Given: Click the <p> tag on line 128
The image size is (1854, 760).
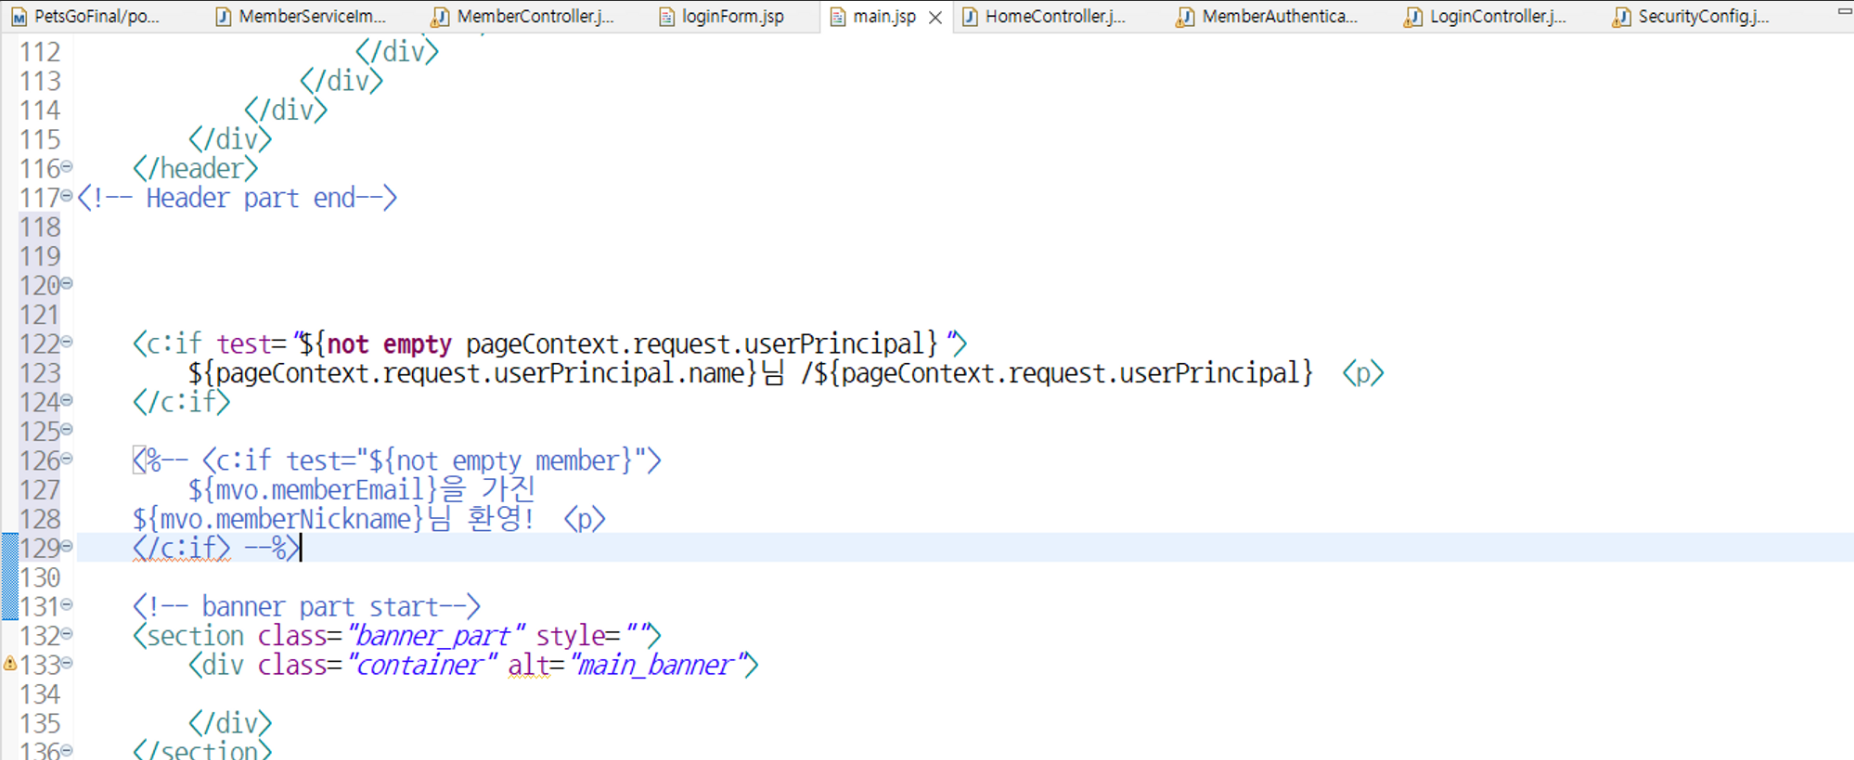Looking at the screenshot, I should (585, 519).
